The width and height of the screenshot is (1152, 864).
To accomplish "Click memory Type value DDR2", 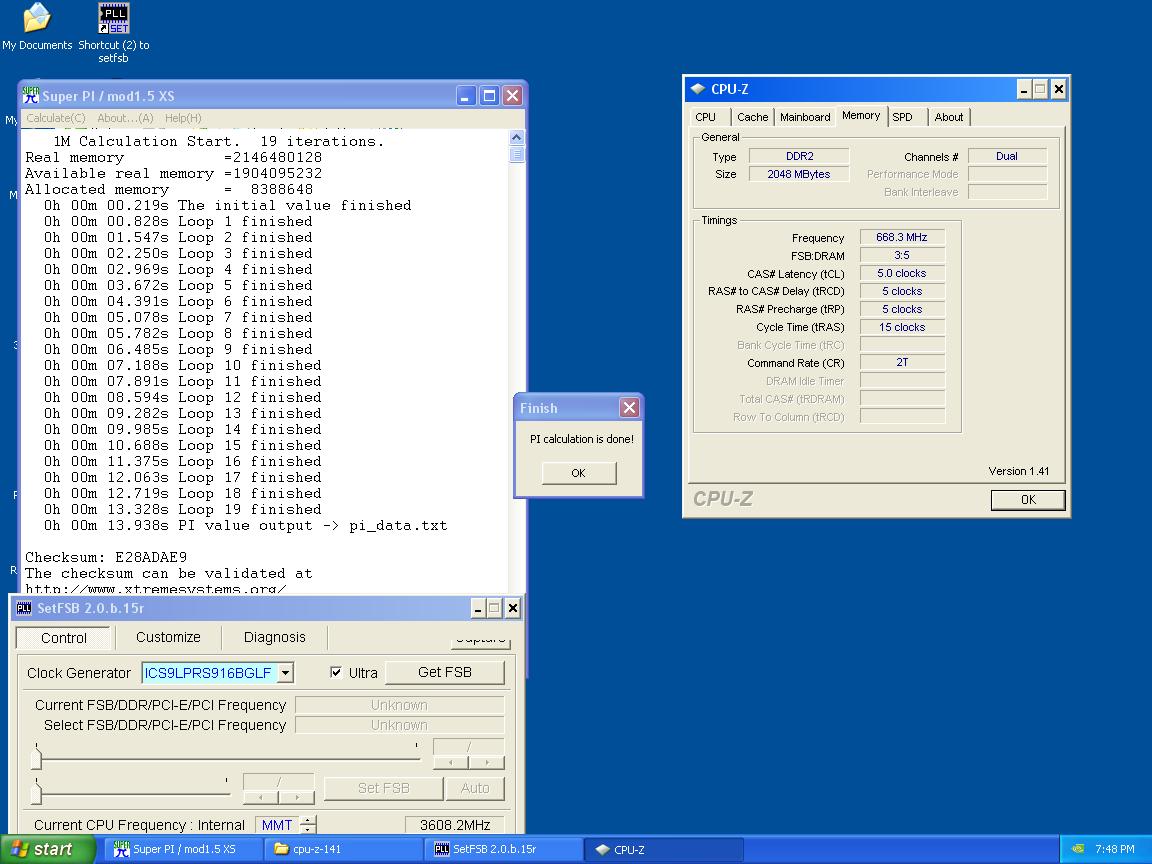I will [799, 156].
